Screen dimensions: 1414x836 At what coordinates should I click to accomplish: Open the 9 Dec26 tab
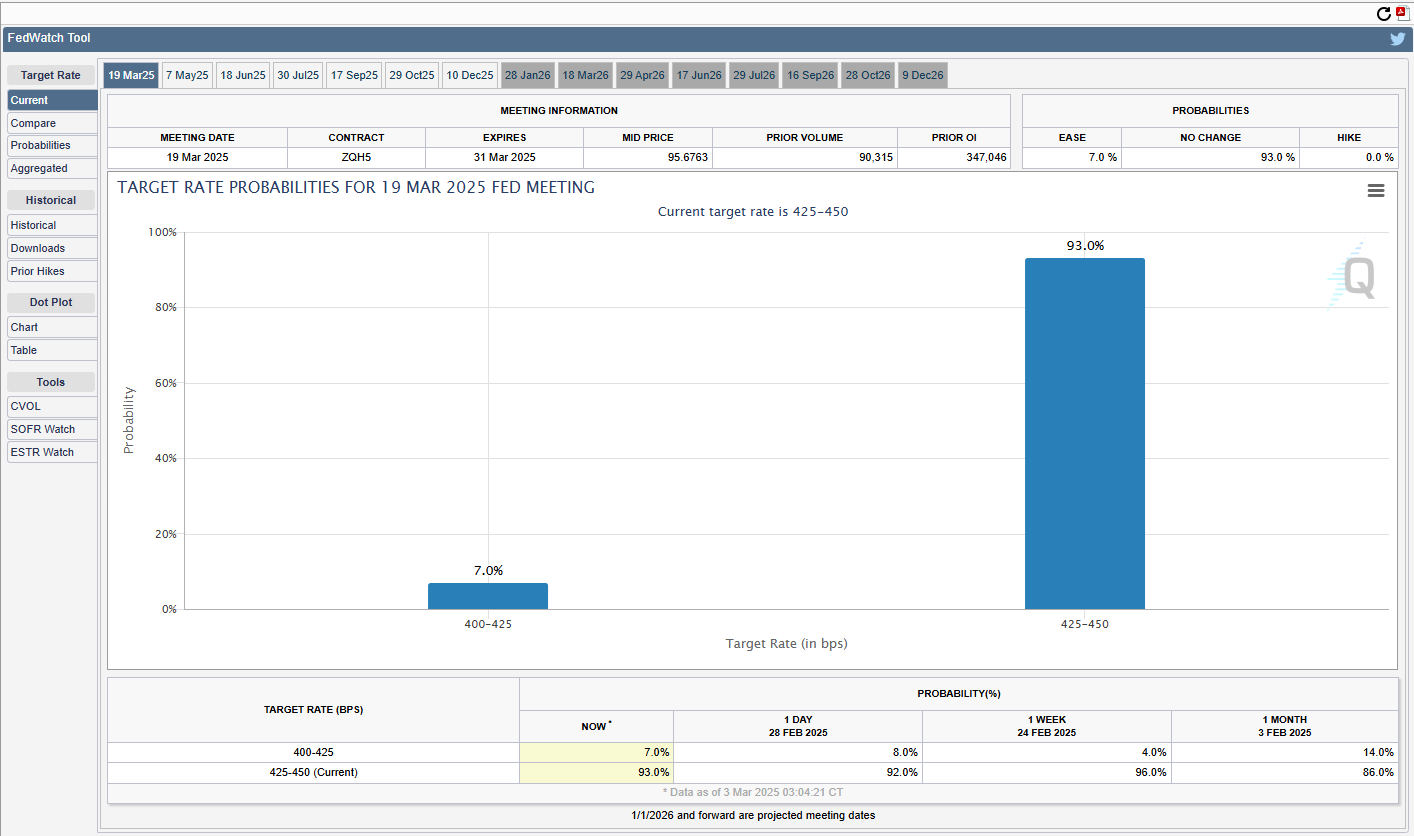923,75
